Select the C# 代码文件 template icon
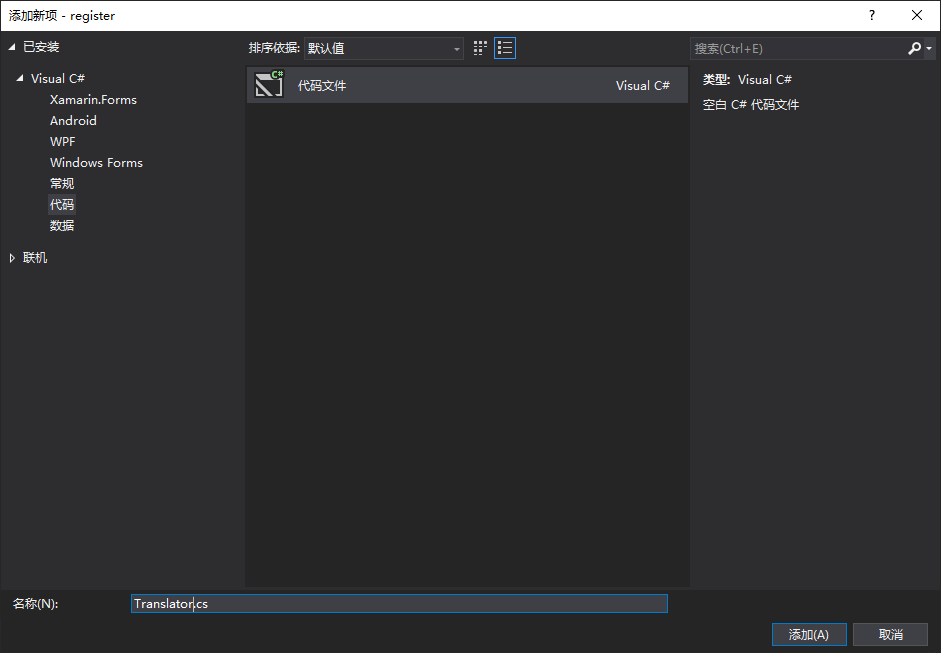Image resolution: width=941 pixels, height=653 pixels. [x=268, y=84]
